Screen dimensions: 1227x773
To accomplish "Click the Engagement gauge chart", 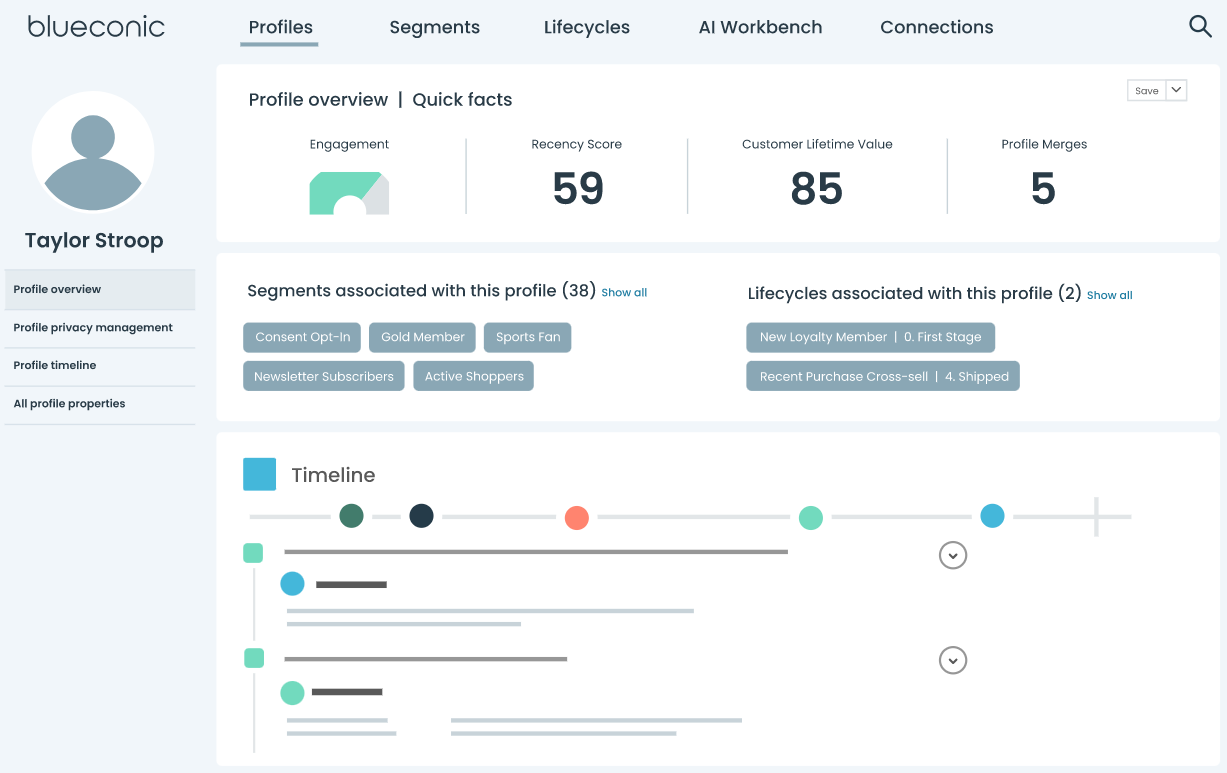I will (349, 193).
